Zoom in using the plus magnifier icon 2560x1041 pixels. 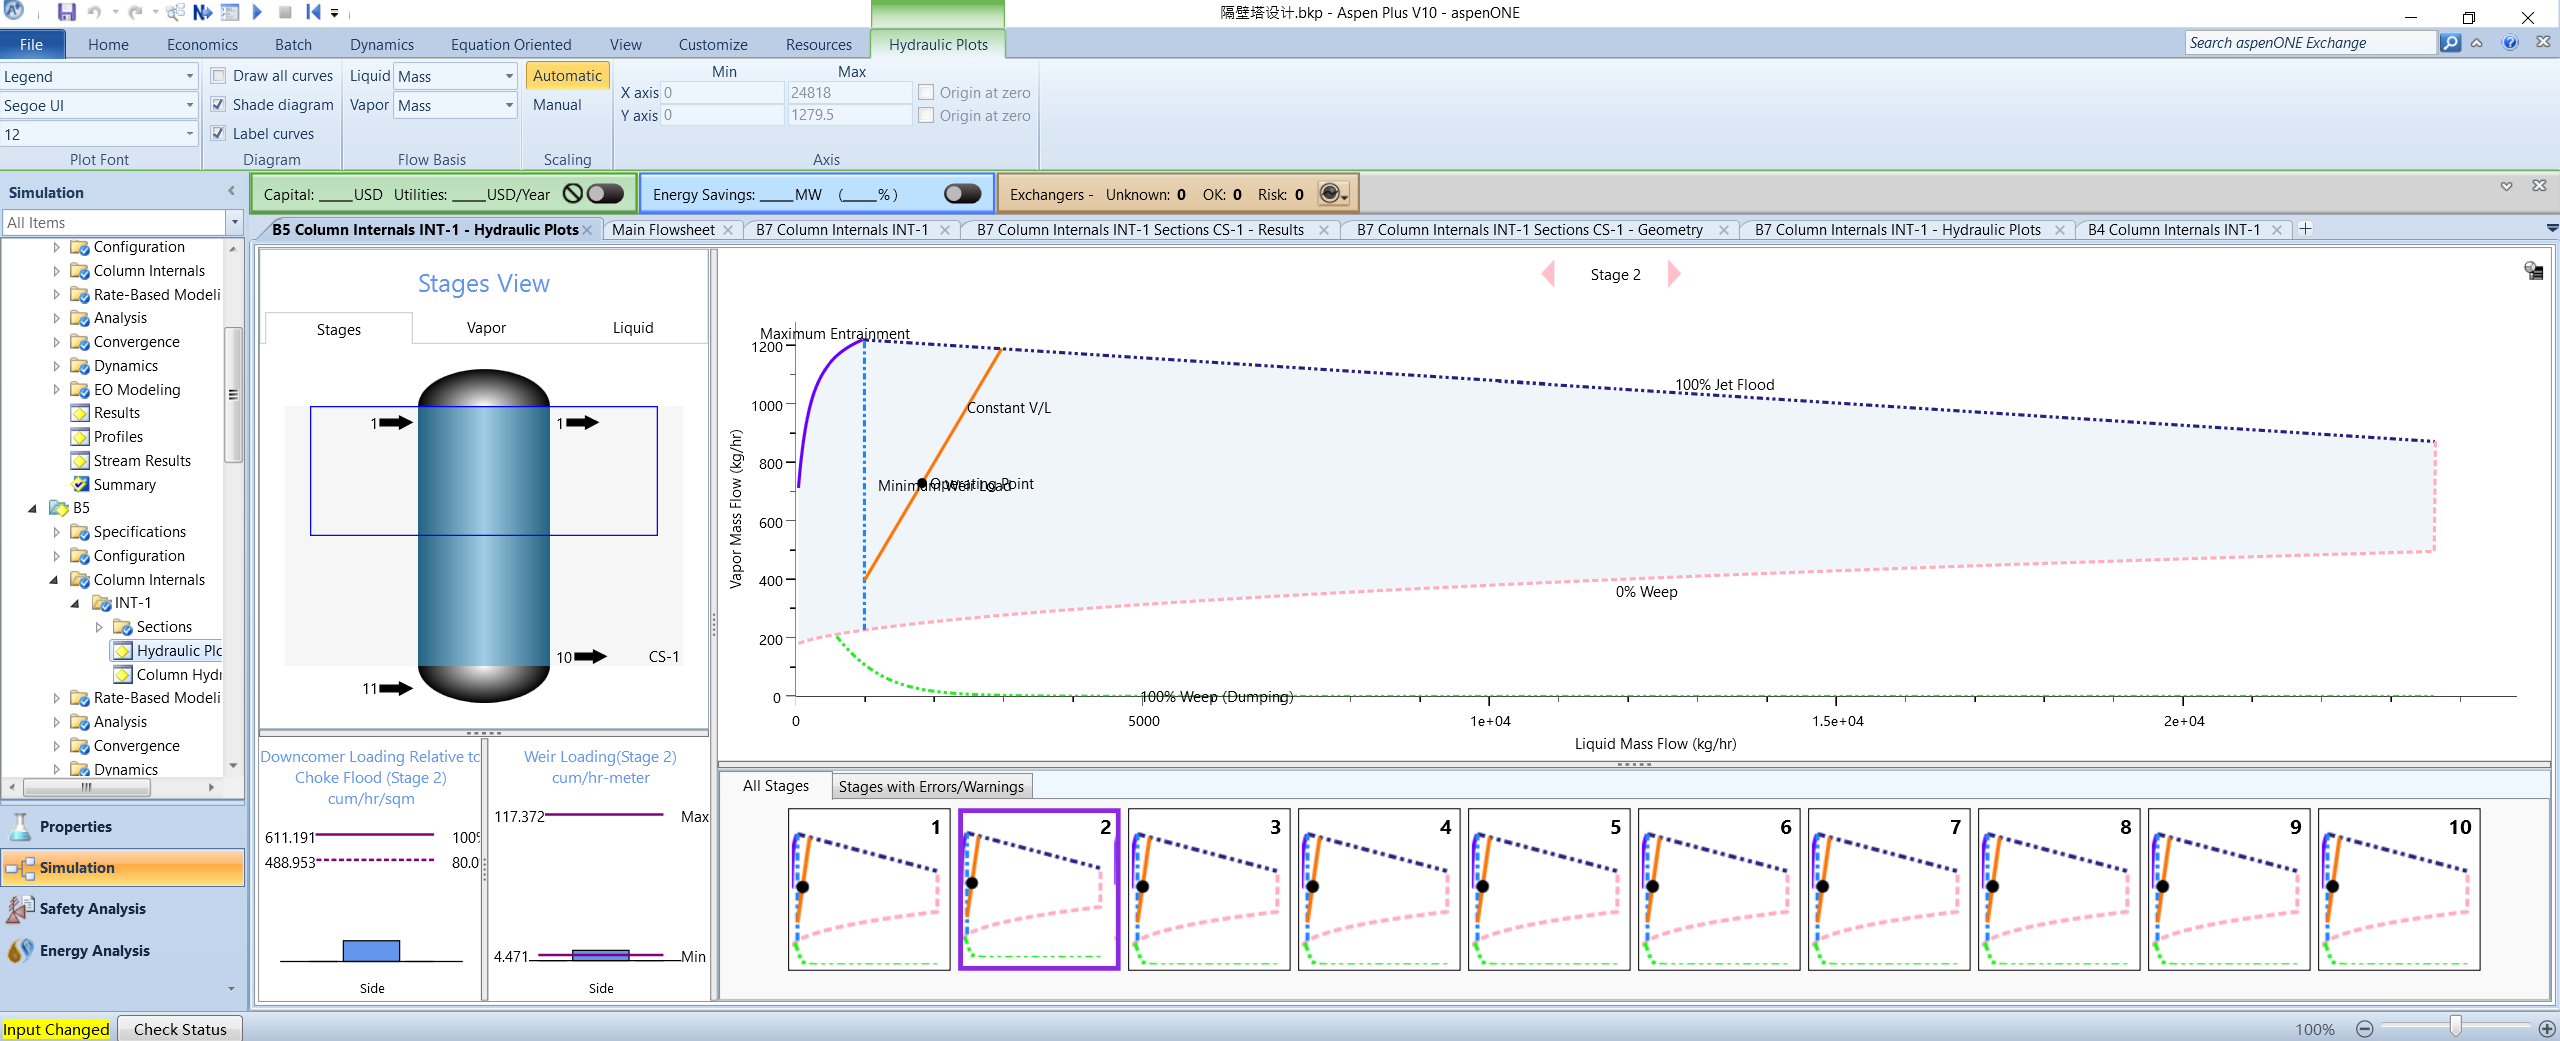(2546, 1029)
